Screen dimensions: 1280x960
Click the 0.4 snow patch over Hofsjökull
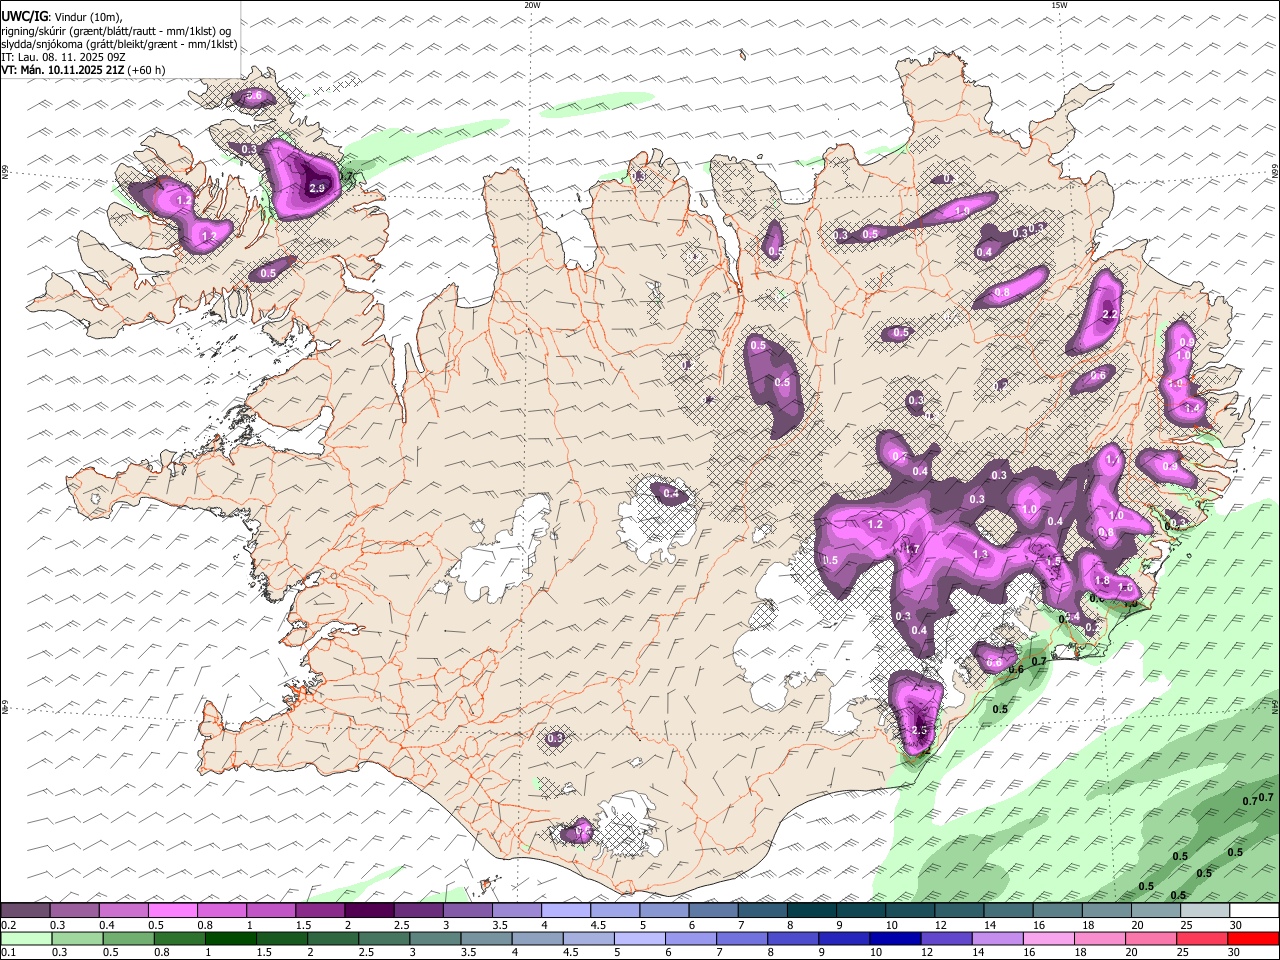pyautogui.click(x=671, y=494)
